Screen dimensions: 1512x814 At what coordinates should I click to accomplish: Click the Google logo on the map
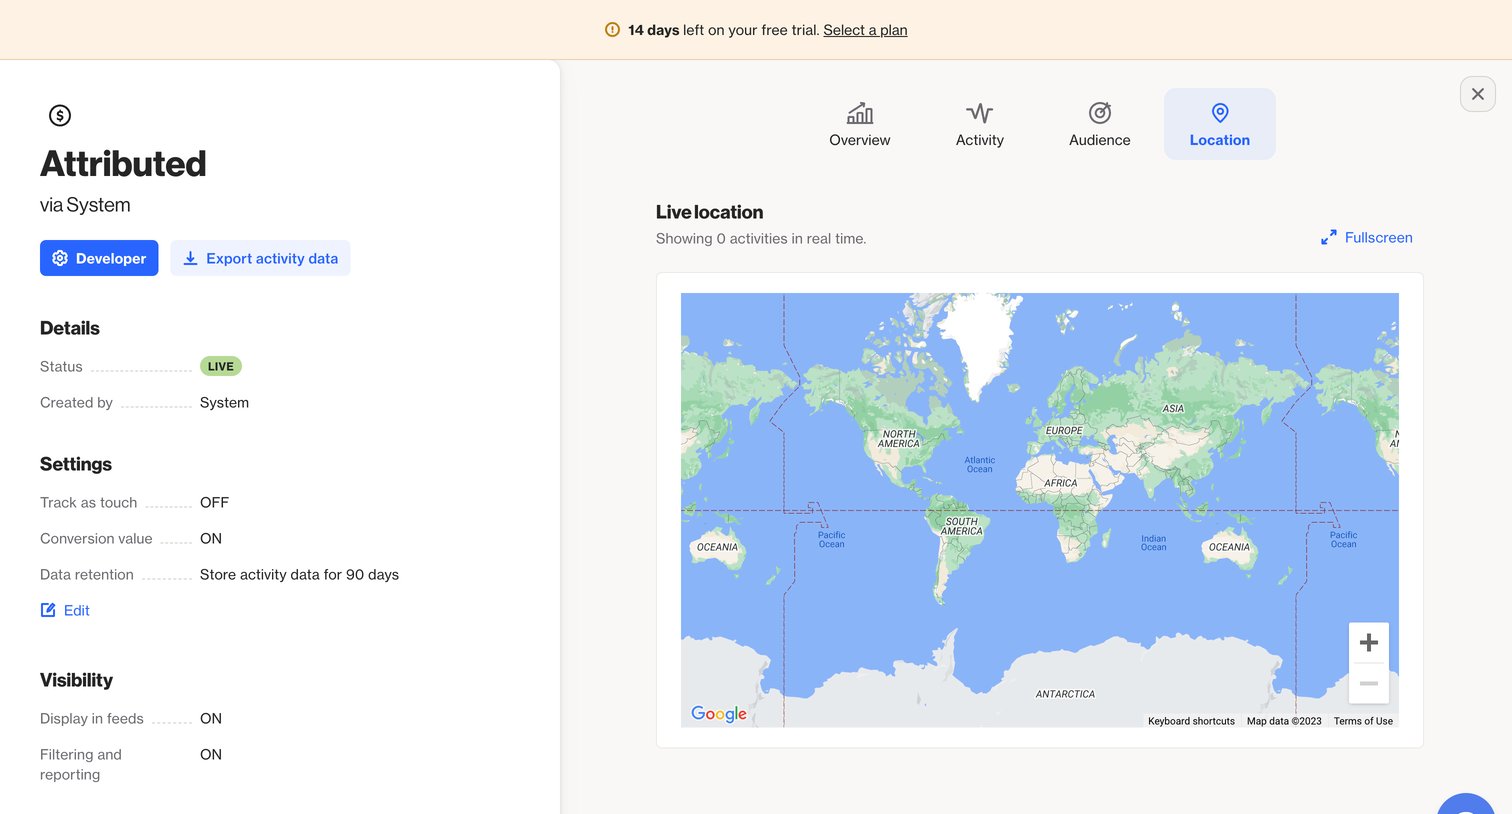(719, 713)
